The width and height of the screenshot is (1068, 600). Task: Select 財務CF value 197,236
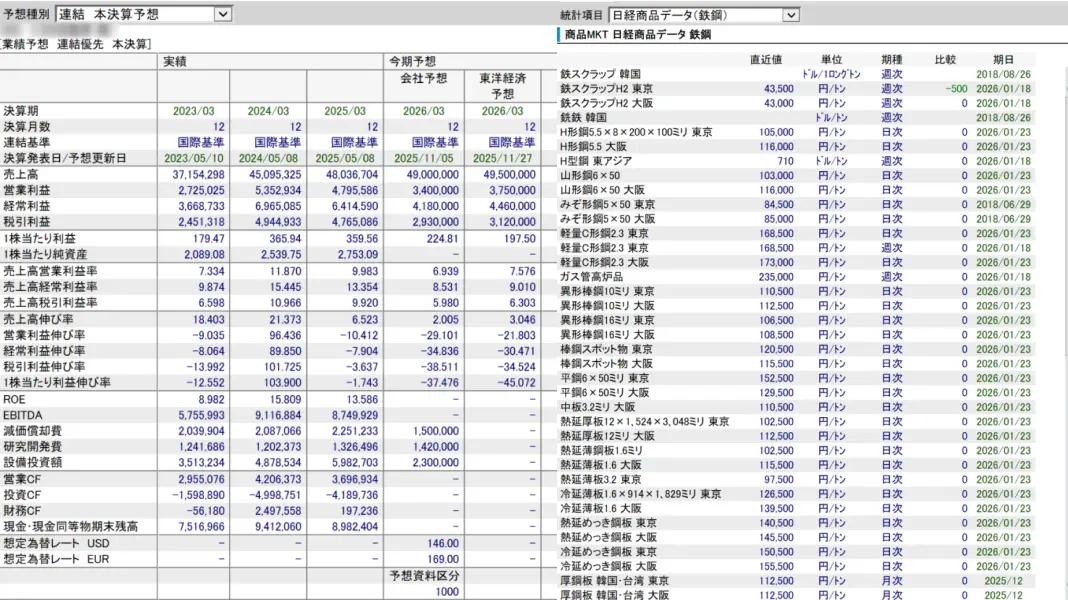coord(359,511)
